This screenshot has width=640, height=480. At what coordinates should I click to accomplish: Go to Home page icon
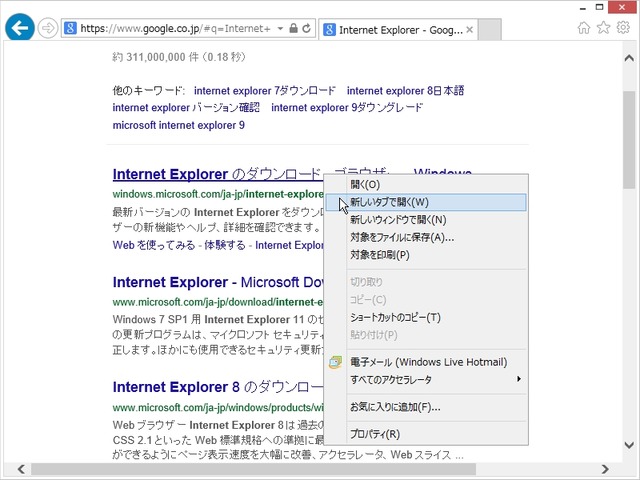(584, 28)
